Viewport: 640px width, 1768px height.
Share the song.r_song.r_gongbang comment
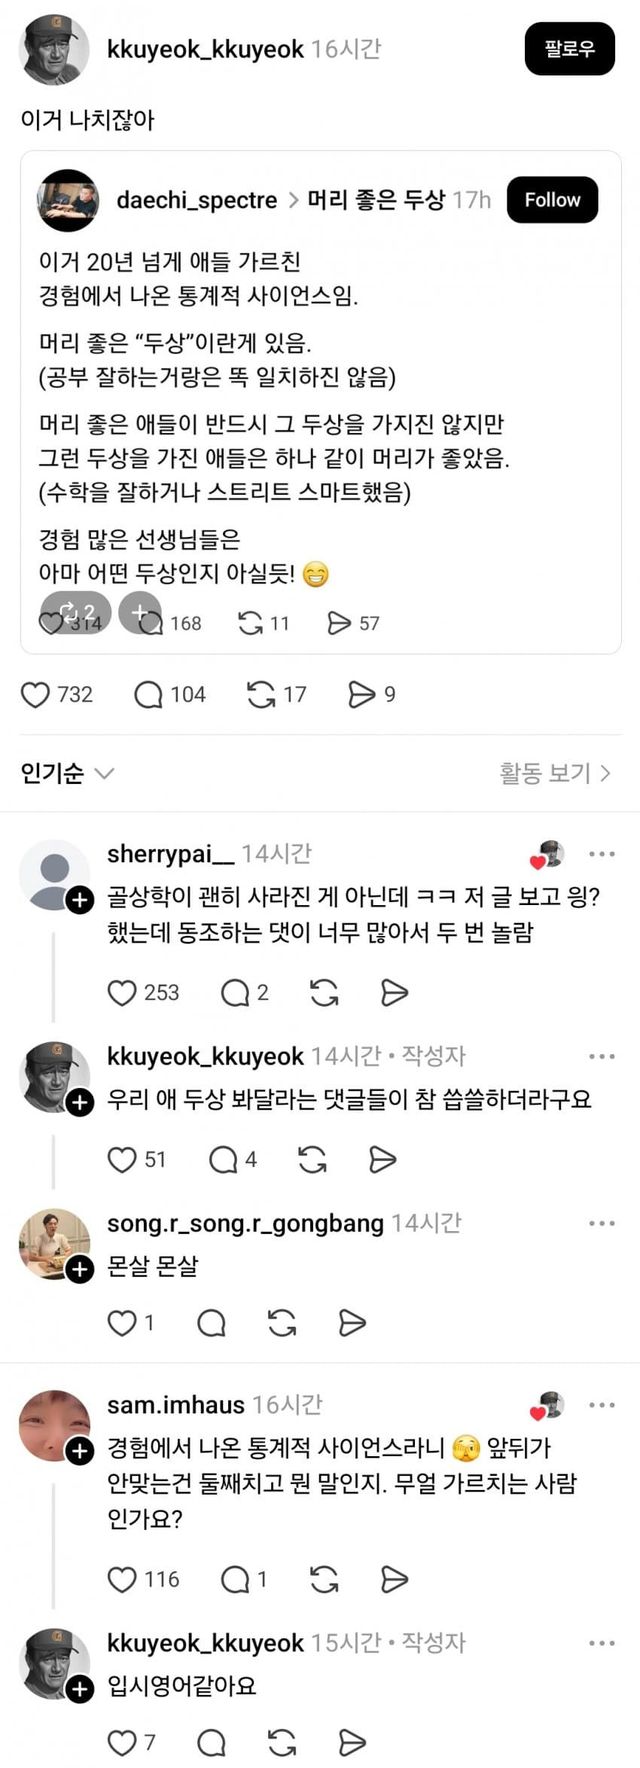[352, 1323]
